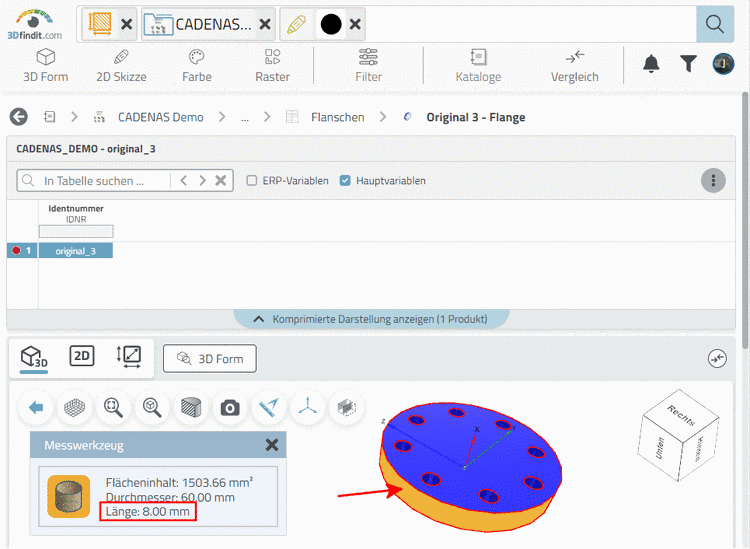Switch to the dimensions view tab
750x549 pixels.
pos(129,357)
